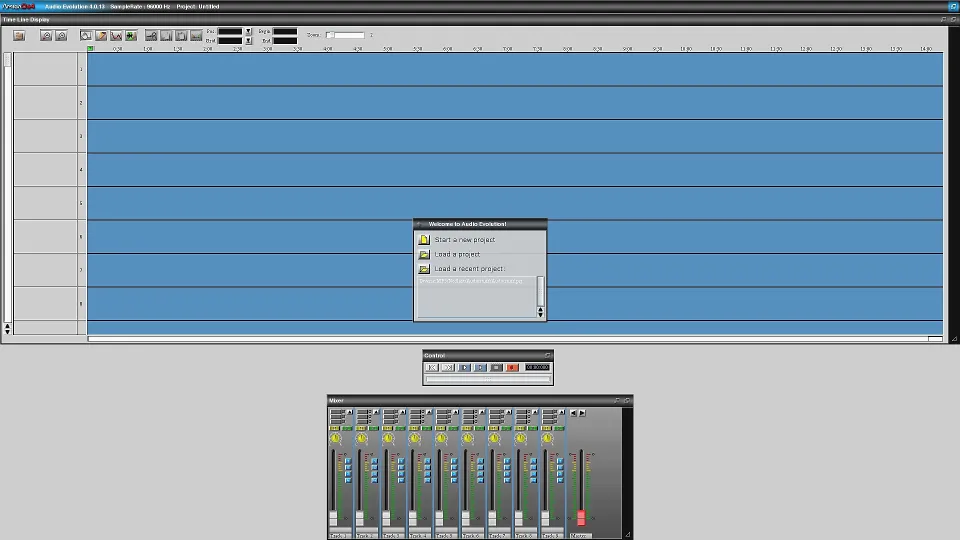960x540 pixels.
Task: Select the pencil edit tool in toolbar
Action: (101, 36)
